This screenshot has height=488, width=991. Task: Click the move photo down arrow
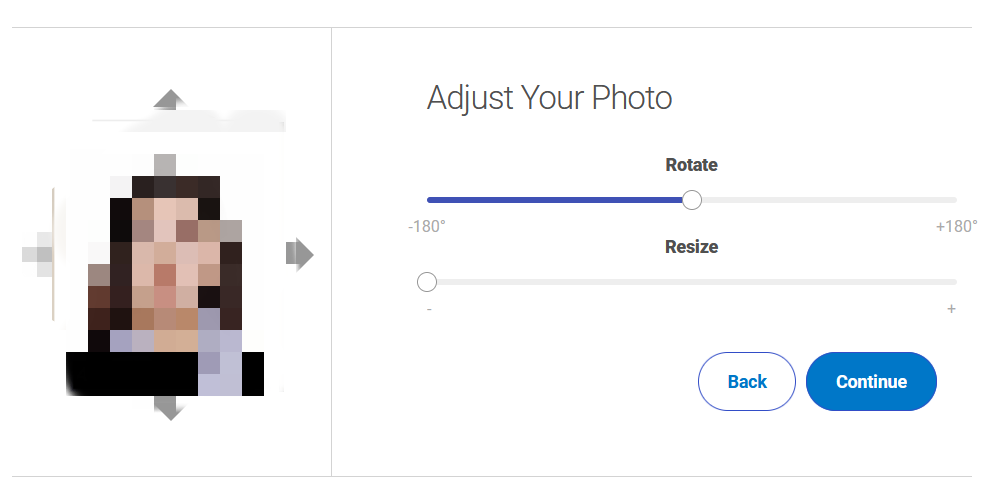(170, 407)
